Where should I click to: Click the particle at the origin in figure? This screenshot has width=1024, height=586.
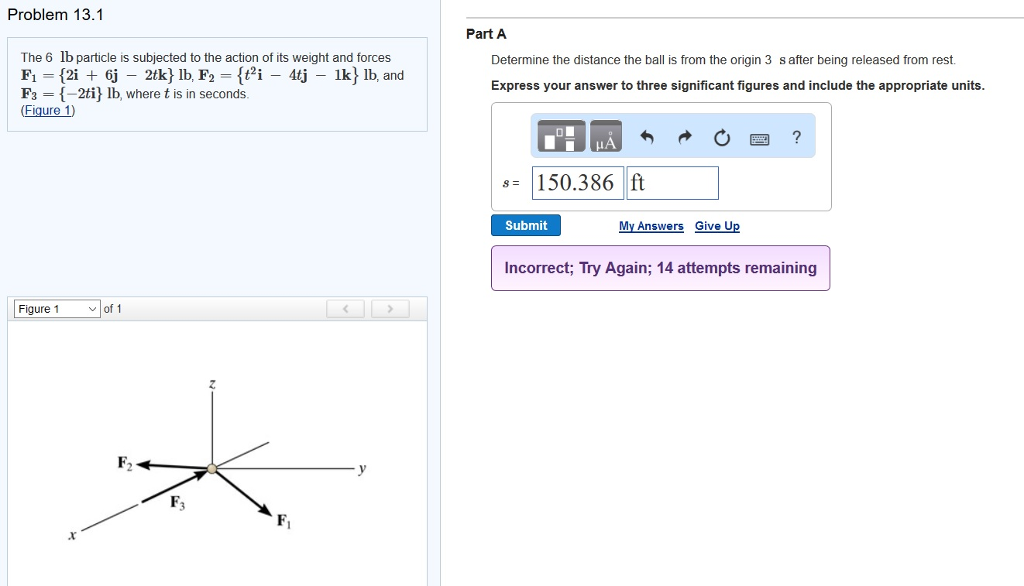pyautogui.click(x=212, y=467)
